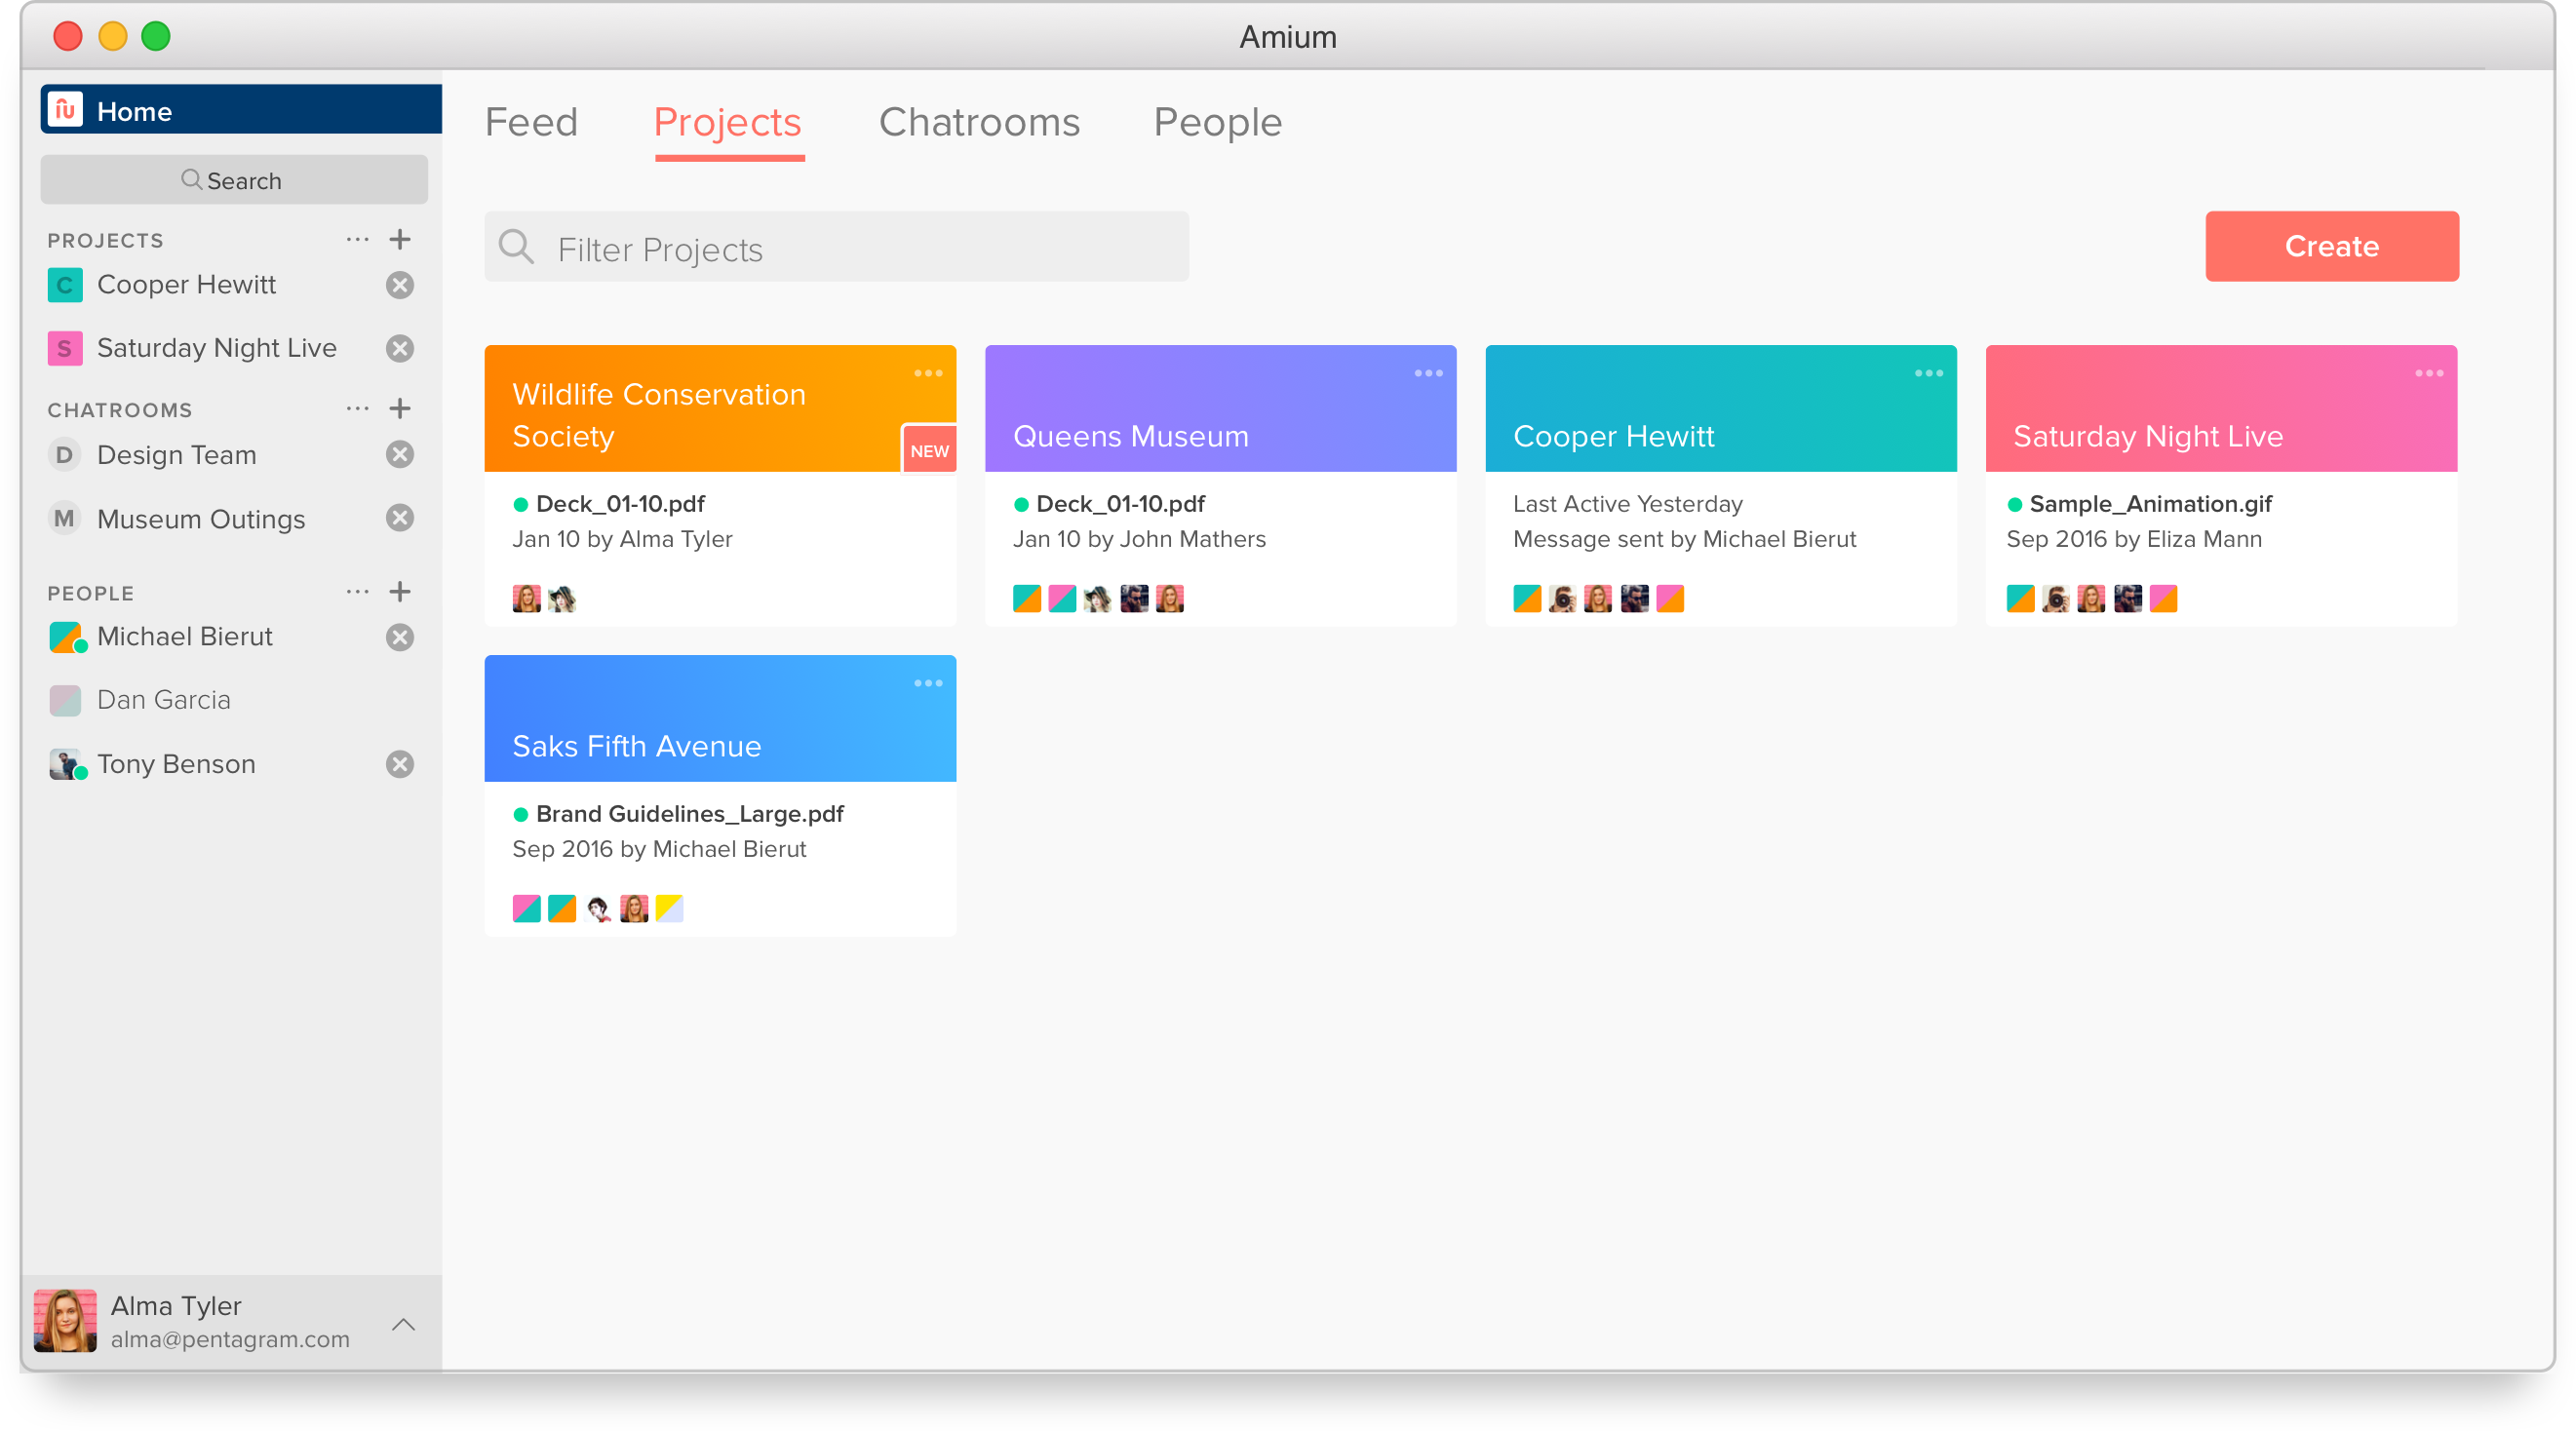Open Deck_01-10.pdf by Alma Tyler
This screenshot has height=1431, width=2576.
620,504
